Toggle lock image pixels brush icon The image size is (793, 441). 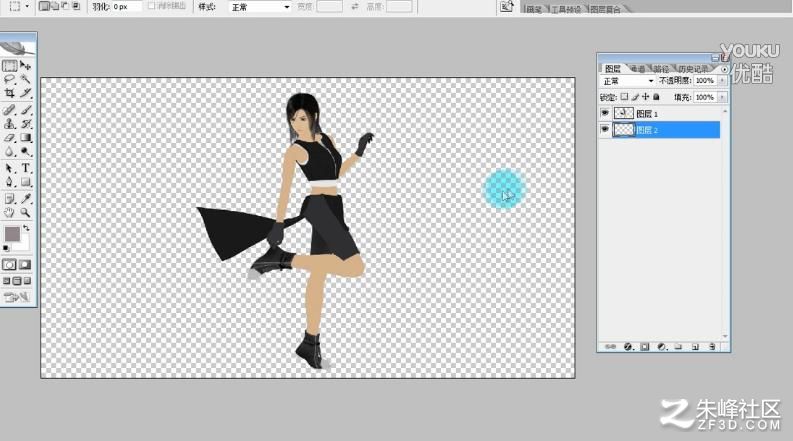635,97
